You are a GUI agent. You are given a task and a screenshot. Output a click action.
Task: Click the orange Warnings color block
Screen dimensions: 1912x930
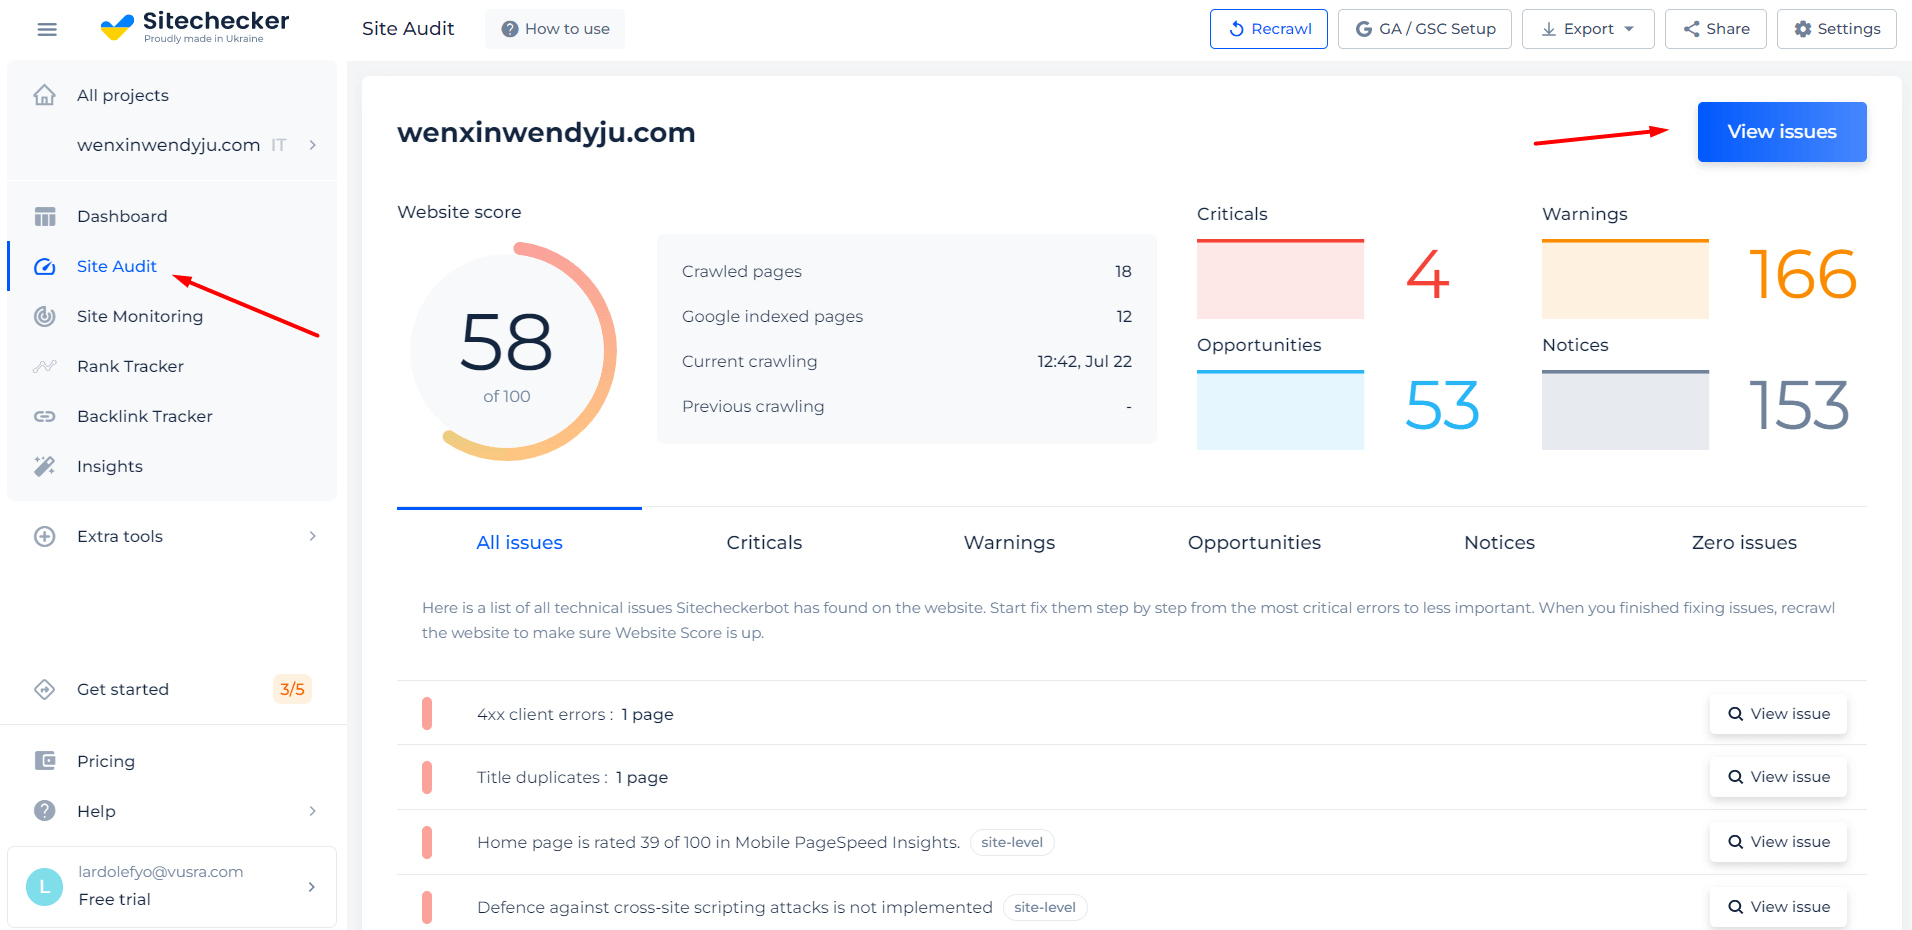(1625, 279)
